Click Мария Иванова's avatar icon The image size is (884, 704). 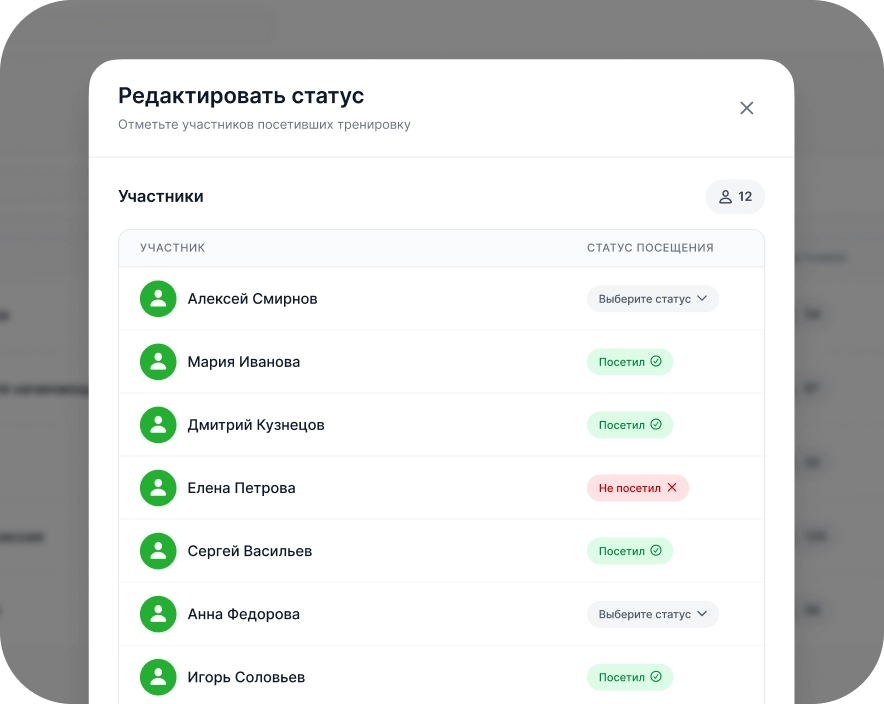pyautogui.click(x=158, y=362)
